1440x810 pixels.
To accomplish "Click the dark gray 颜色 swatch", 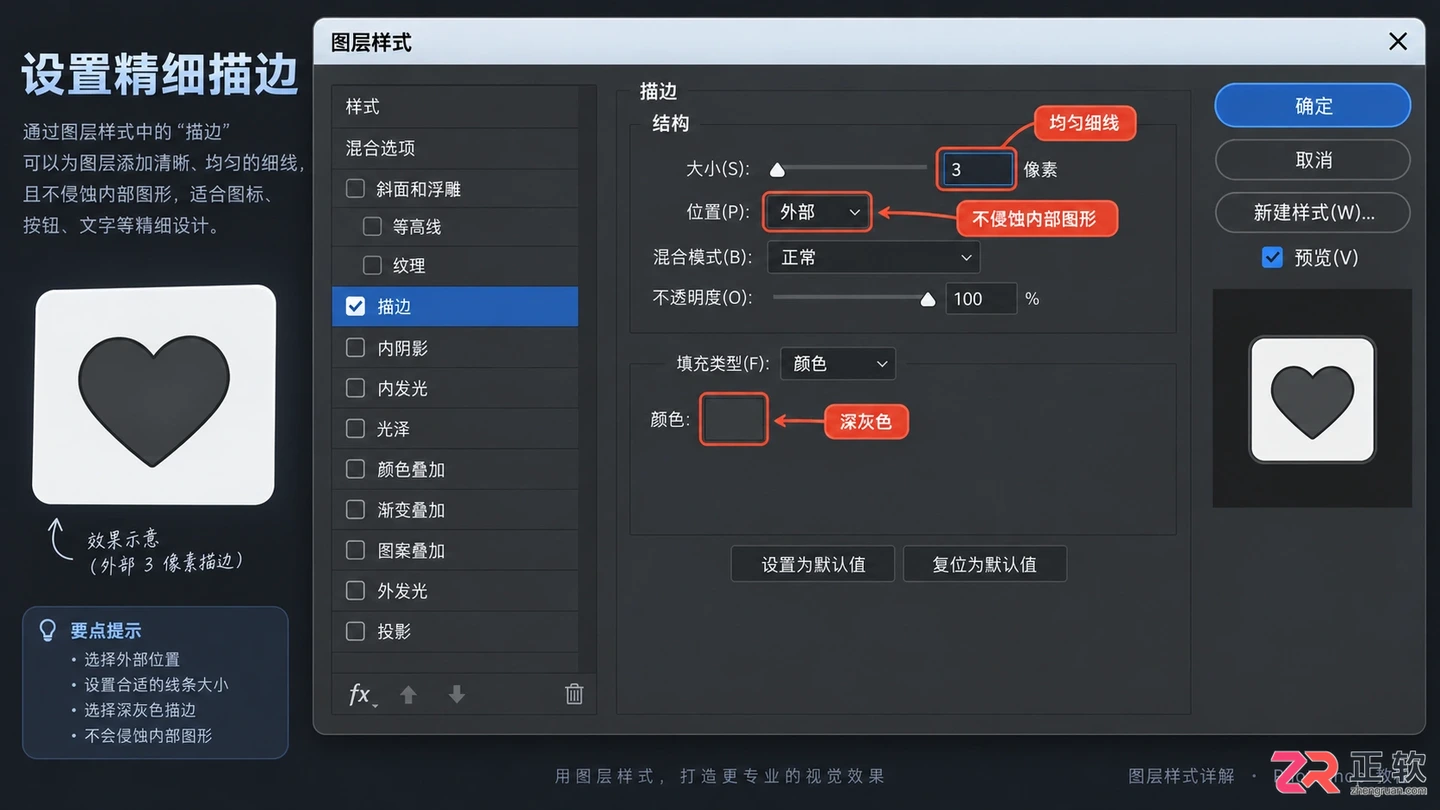I will click(733, 420).
